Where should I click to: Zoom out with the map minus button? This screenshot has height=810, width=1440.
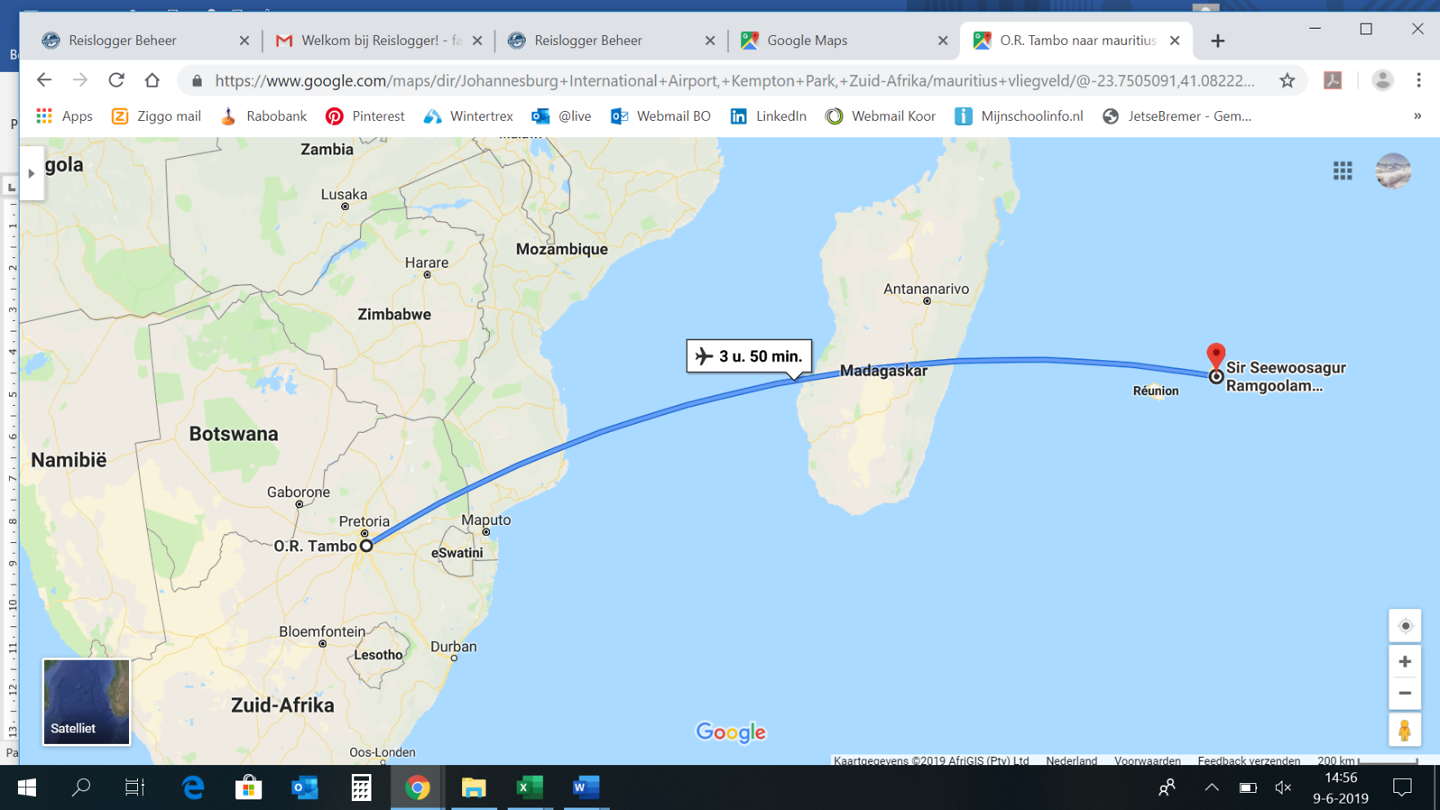point(1405,693)
